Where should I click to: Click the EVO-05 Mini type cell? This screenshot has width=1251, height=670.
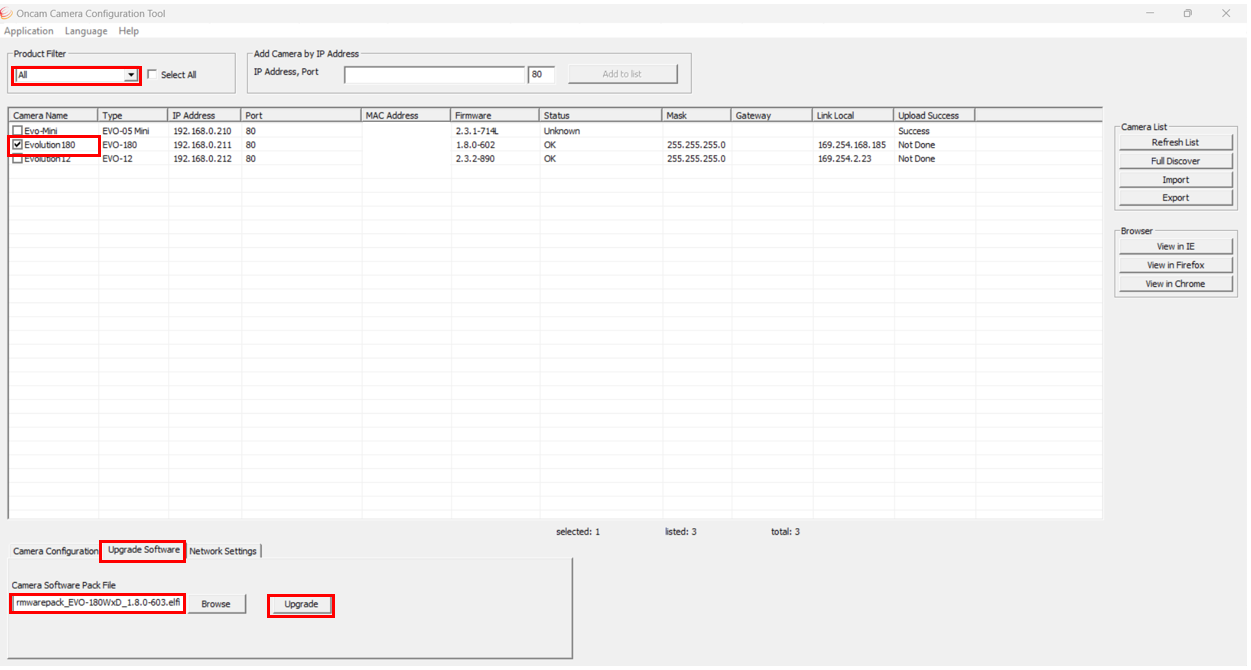126,131
